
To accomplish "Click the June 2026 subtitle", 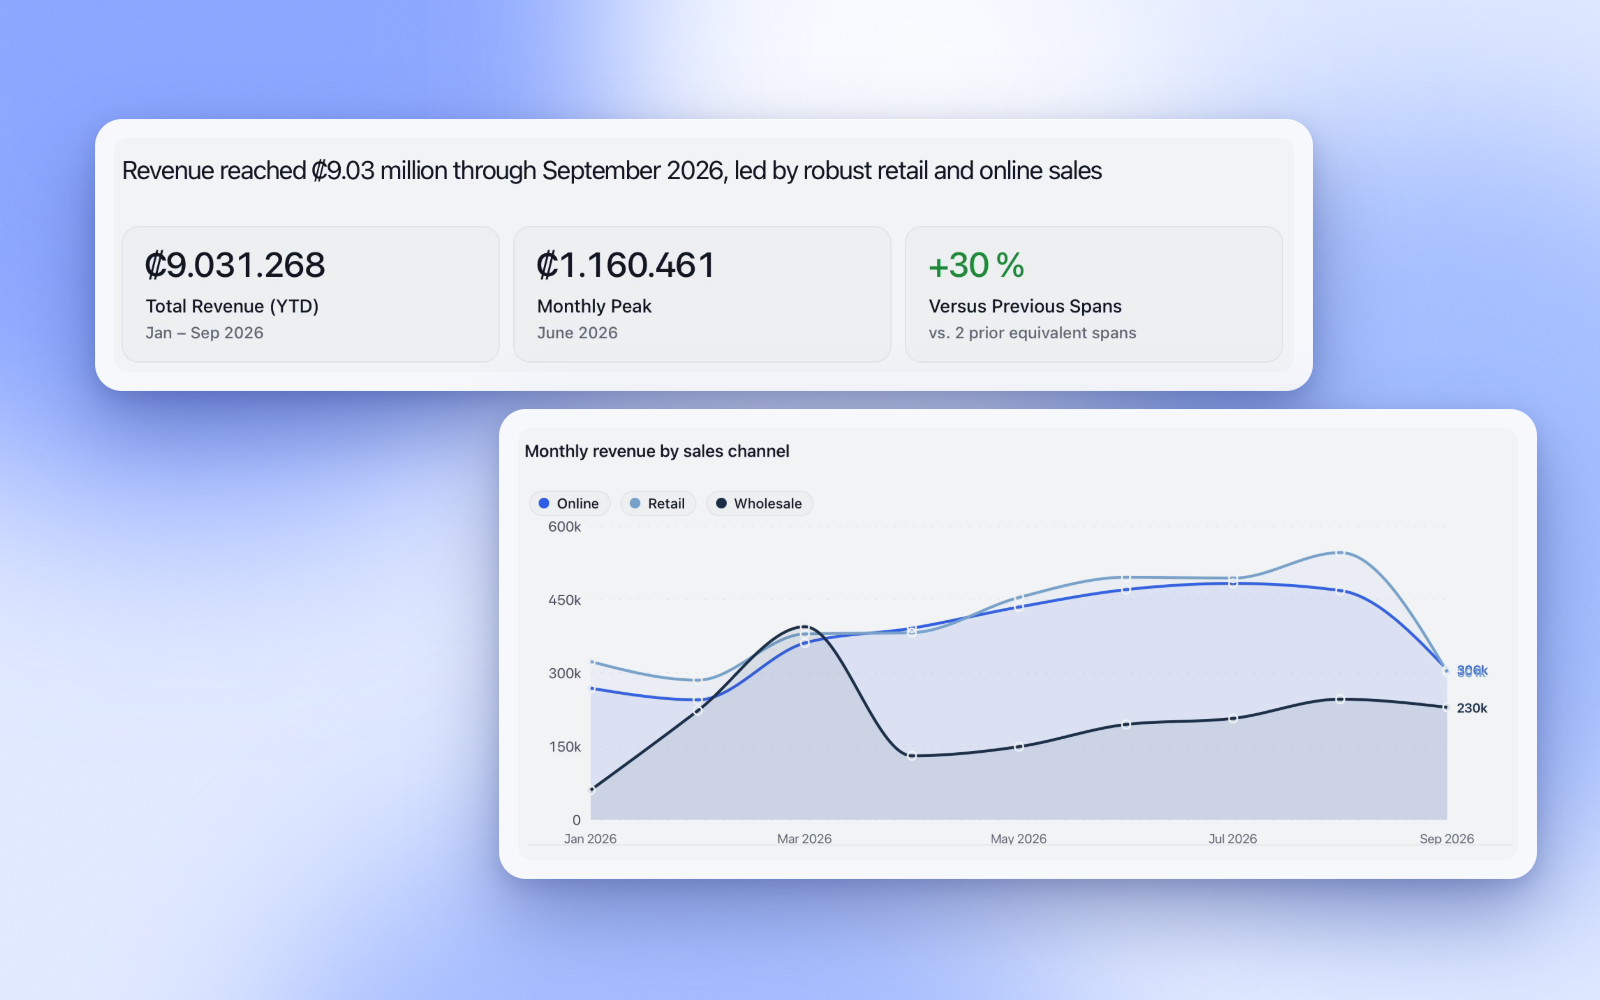I will point(577,333).
